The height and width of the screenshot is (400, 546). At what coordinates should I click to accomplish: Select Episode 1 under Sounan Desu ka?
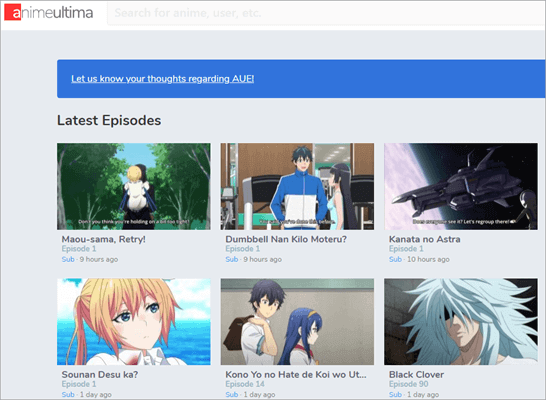click(x=79, y=384)
